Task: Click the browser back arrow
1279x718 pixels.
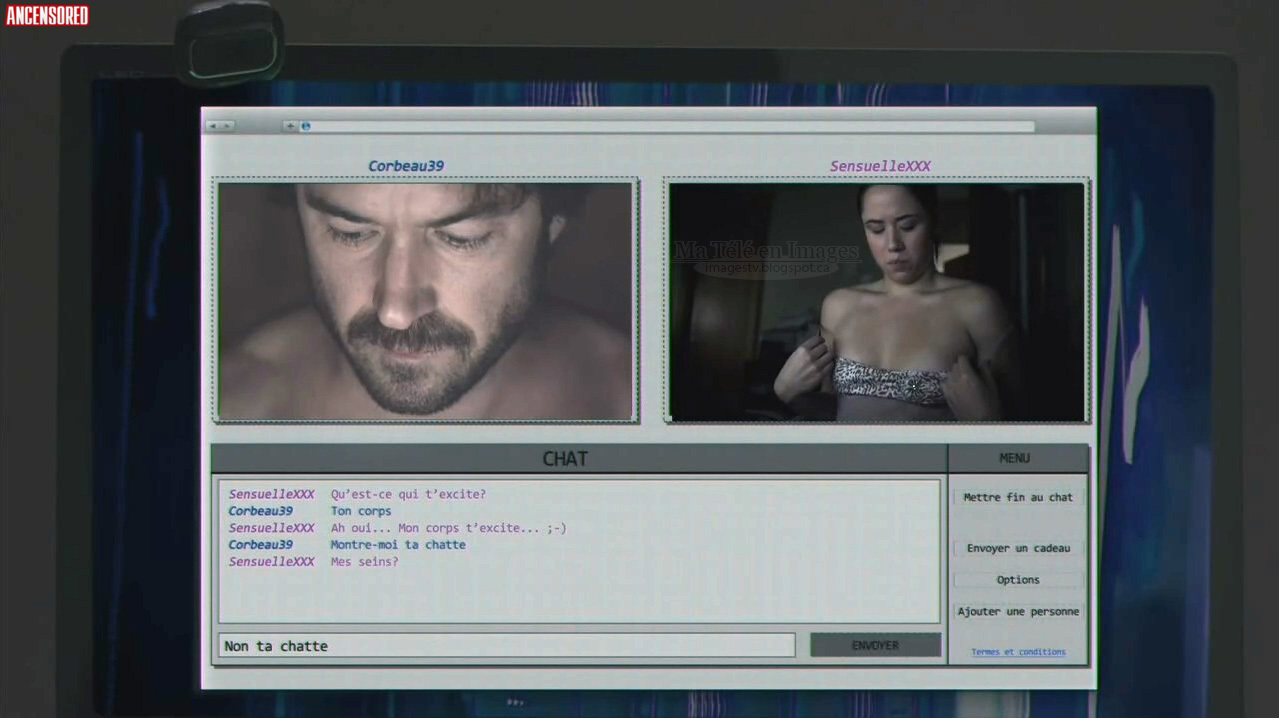Action: [213, 126]
